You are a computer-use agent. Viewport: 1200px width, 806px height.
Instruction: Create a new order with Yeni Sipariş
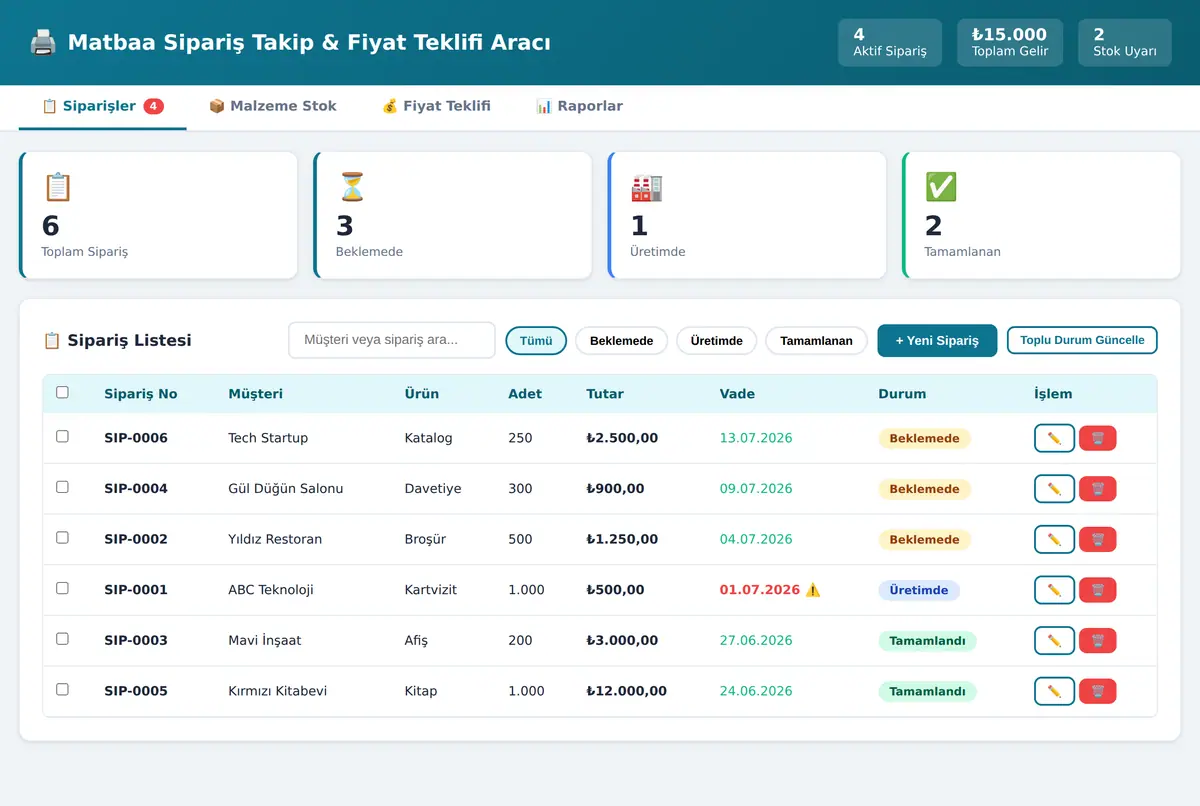937,340
